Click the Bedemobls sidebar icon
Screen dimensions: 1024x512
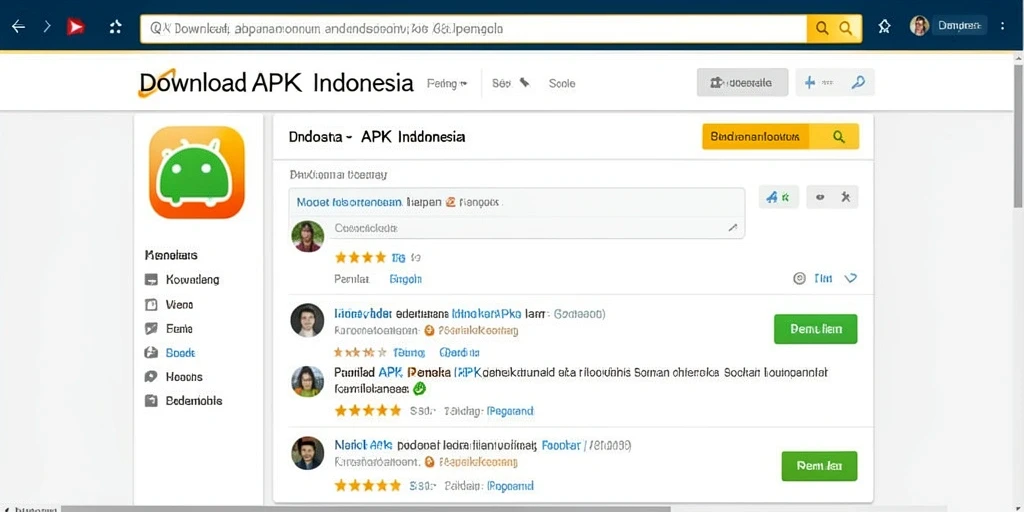151,401
